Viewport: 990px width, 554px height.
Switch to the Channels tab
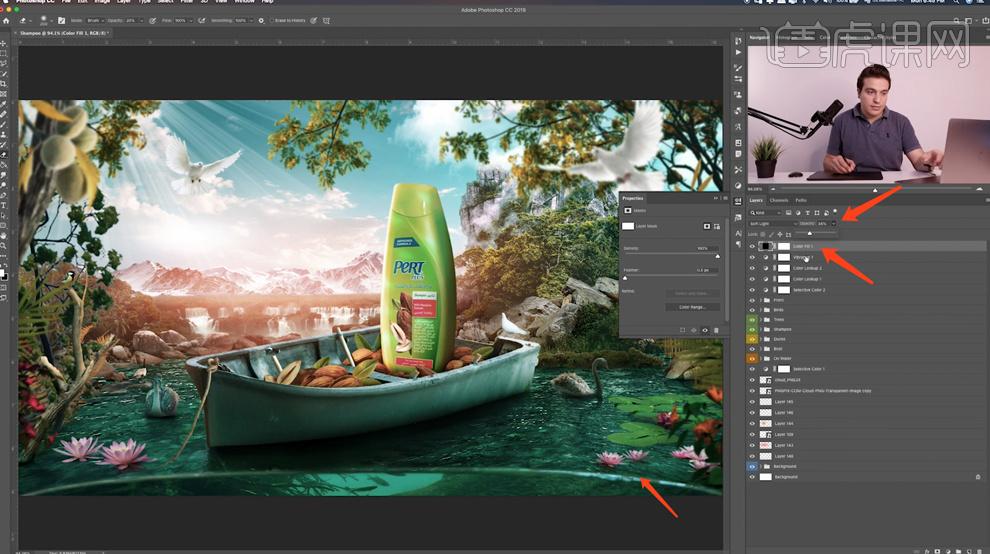click(779, 200)
